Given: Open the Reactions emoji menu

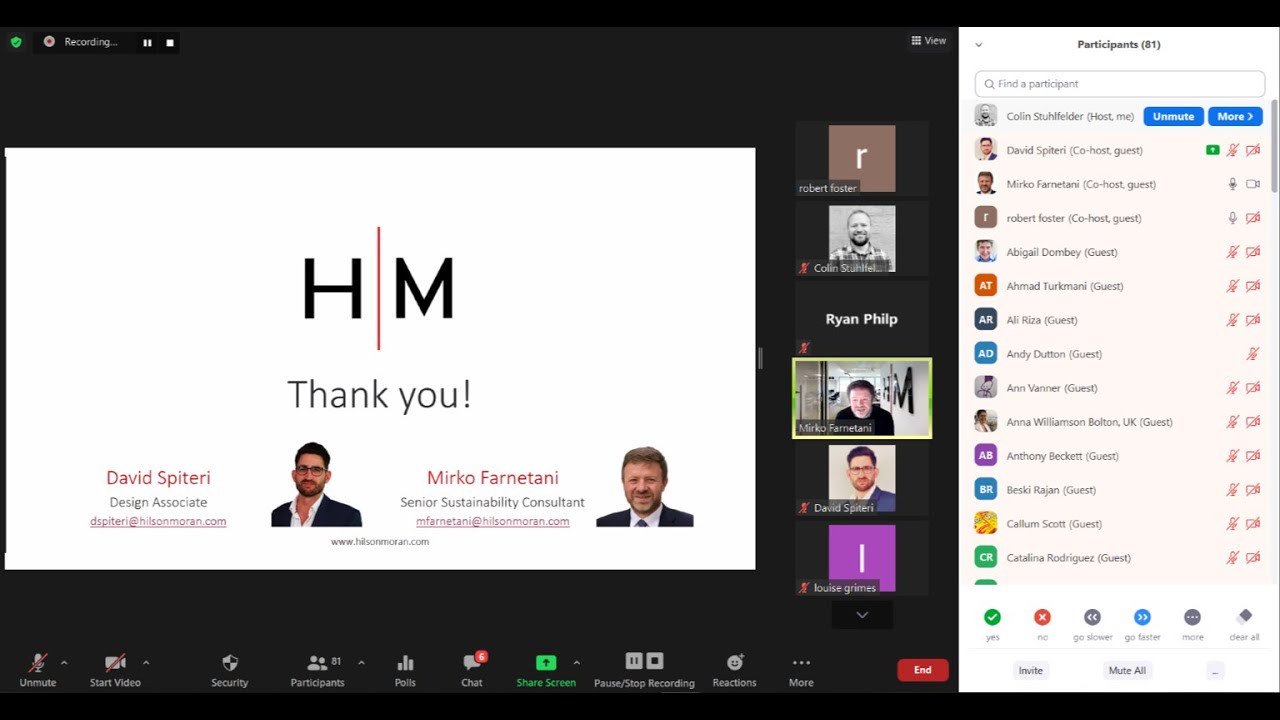Looking at the screenshot, I should [x=735, y=662].
